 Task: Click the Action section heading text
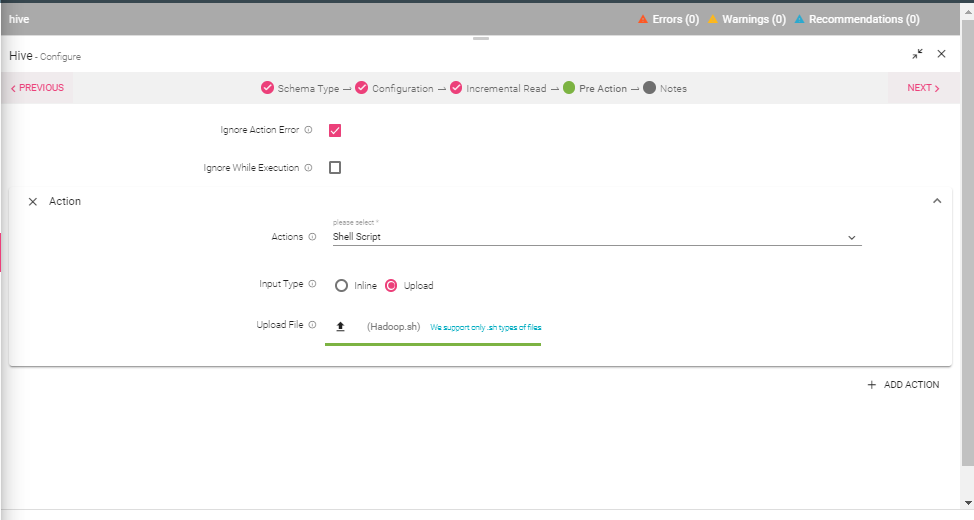[65, 201]
